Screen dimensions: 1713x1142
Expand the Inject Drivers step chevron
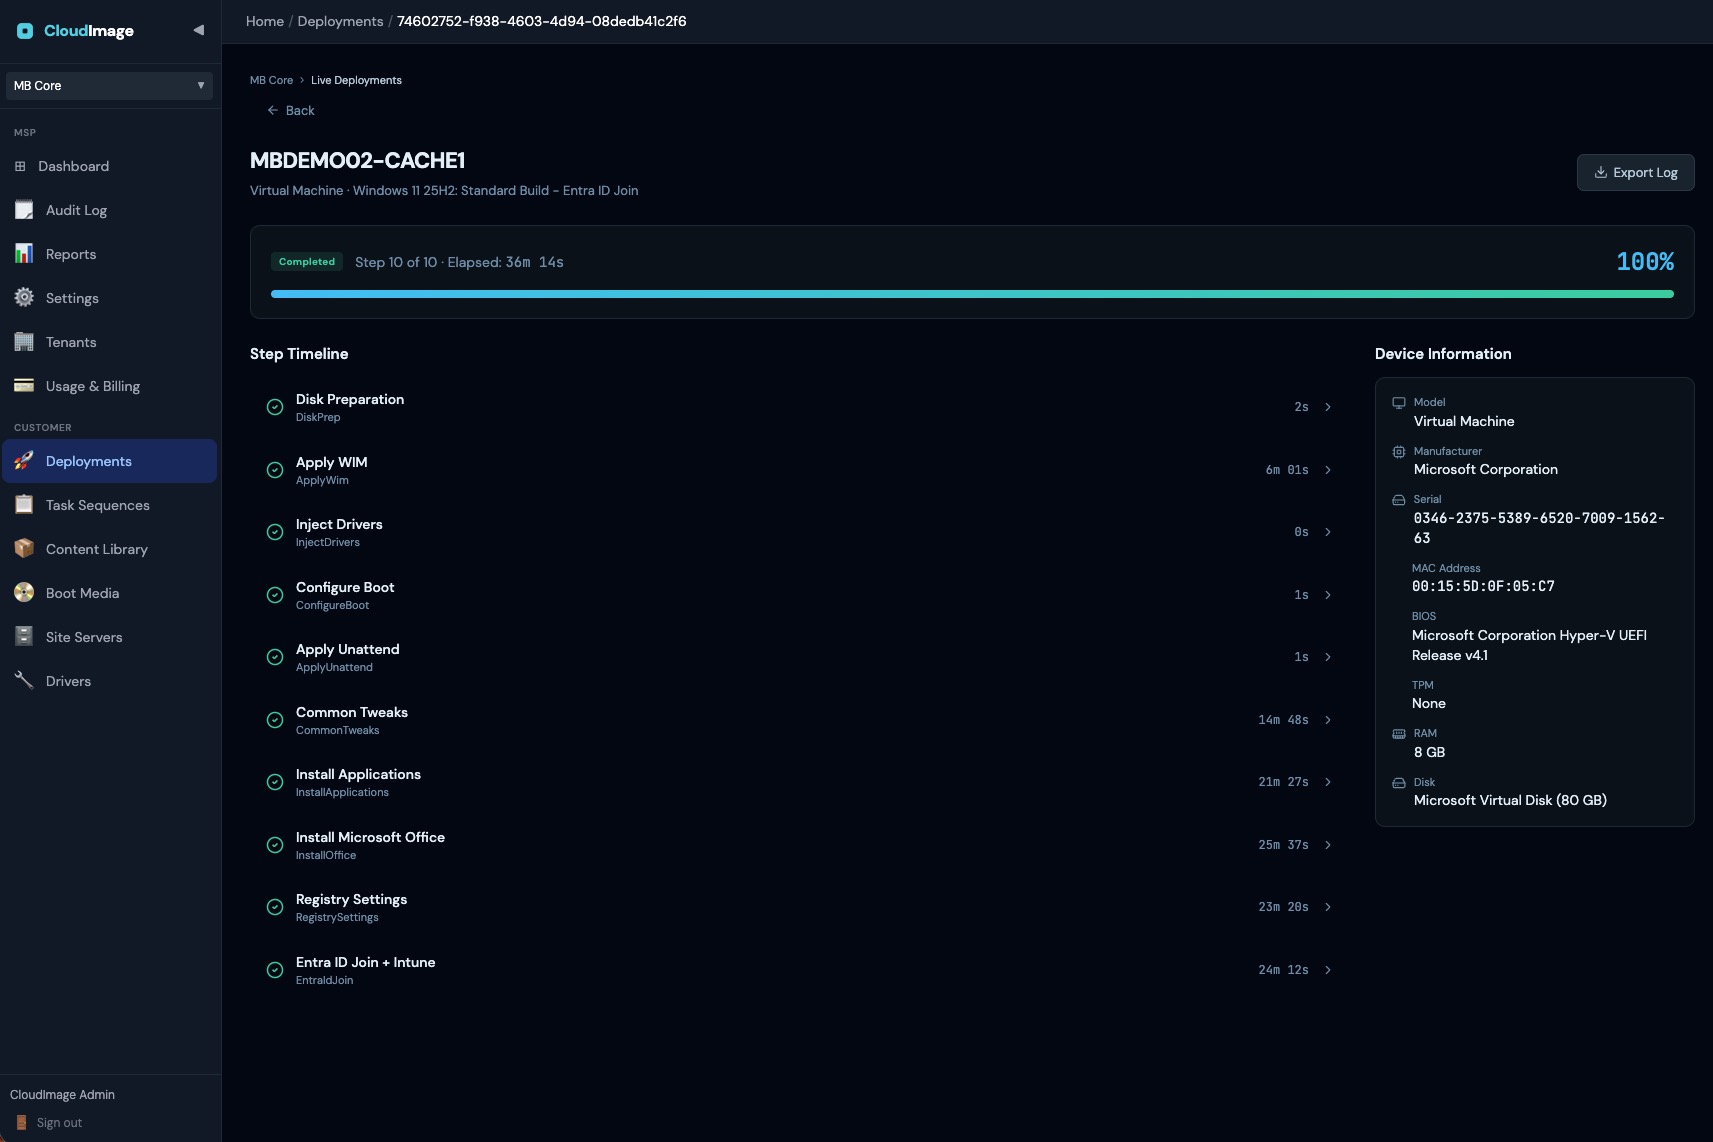point(1328,532)
